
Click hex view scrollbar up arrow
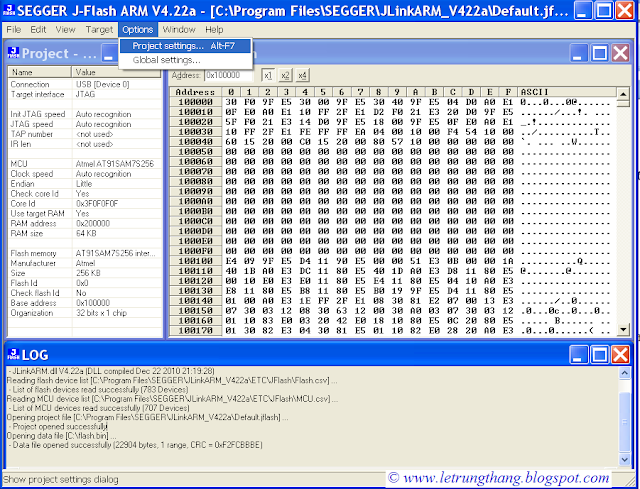click(623, 94)
